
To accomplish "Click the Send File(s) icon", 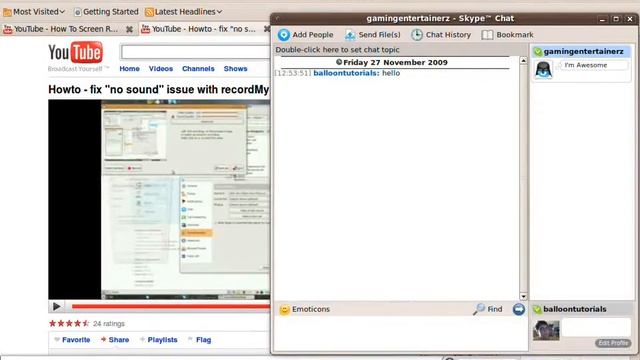I will click(350, 35).
